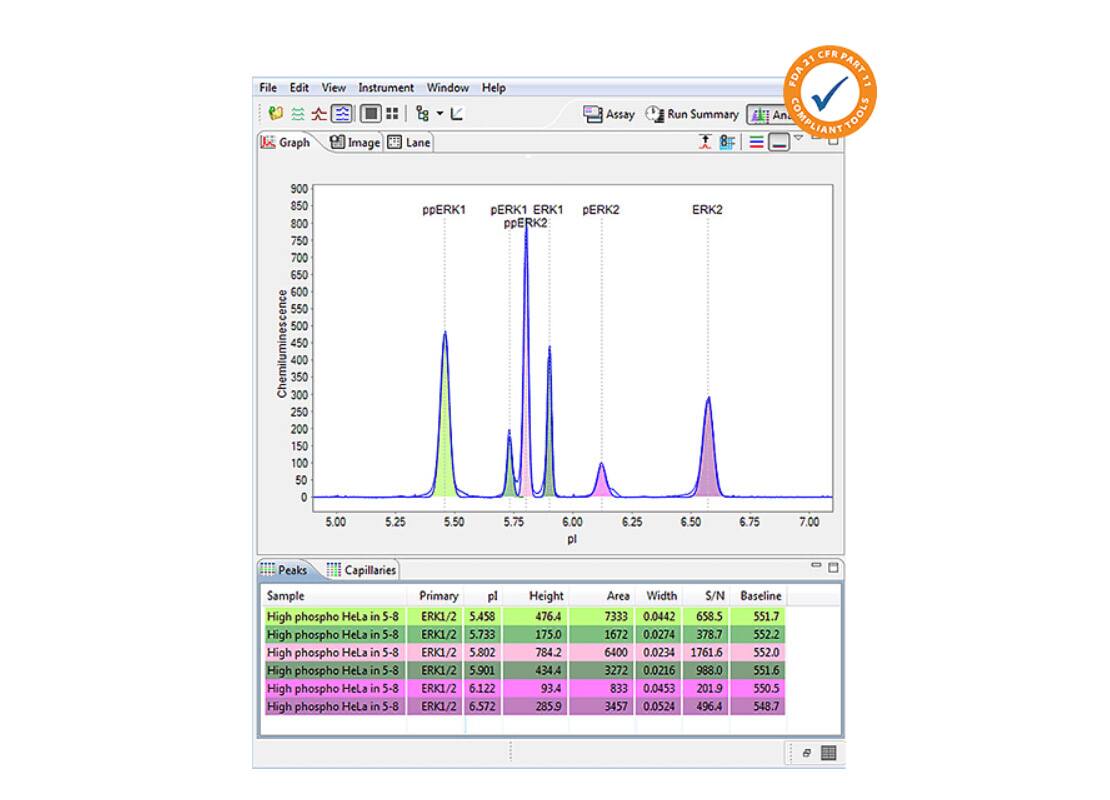The width and height of the screenshot is (1110, 800).
Task: Click the axis scale toolbar icon
Action: tap(457, 113)
